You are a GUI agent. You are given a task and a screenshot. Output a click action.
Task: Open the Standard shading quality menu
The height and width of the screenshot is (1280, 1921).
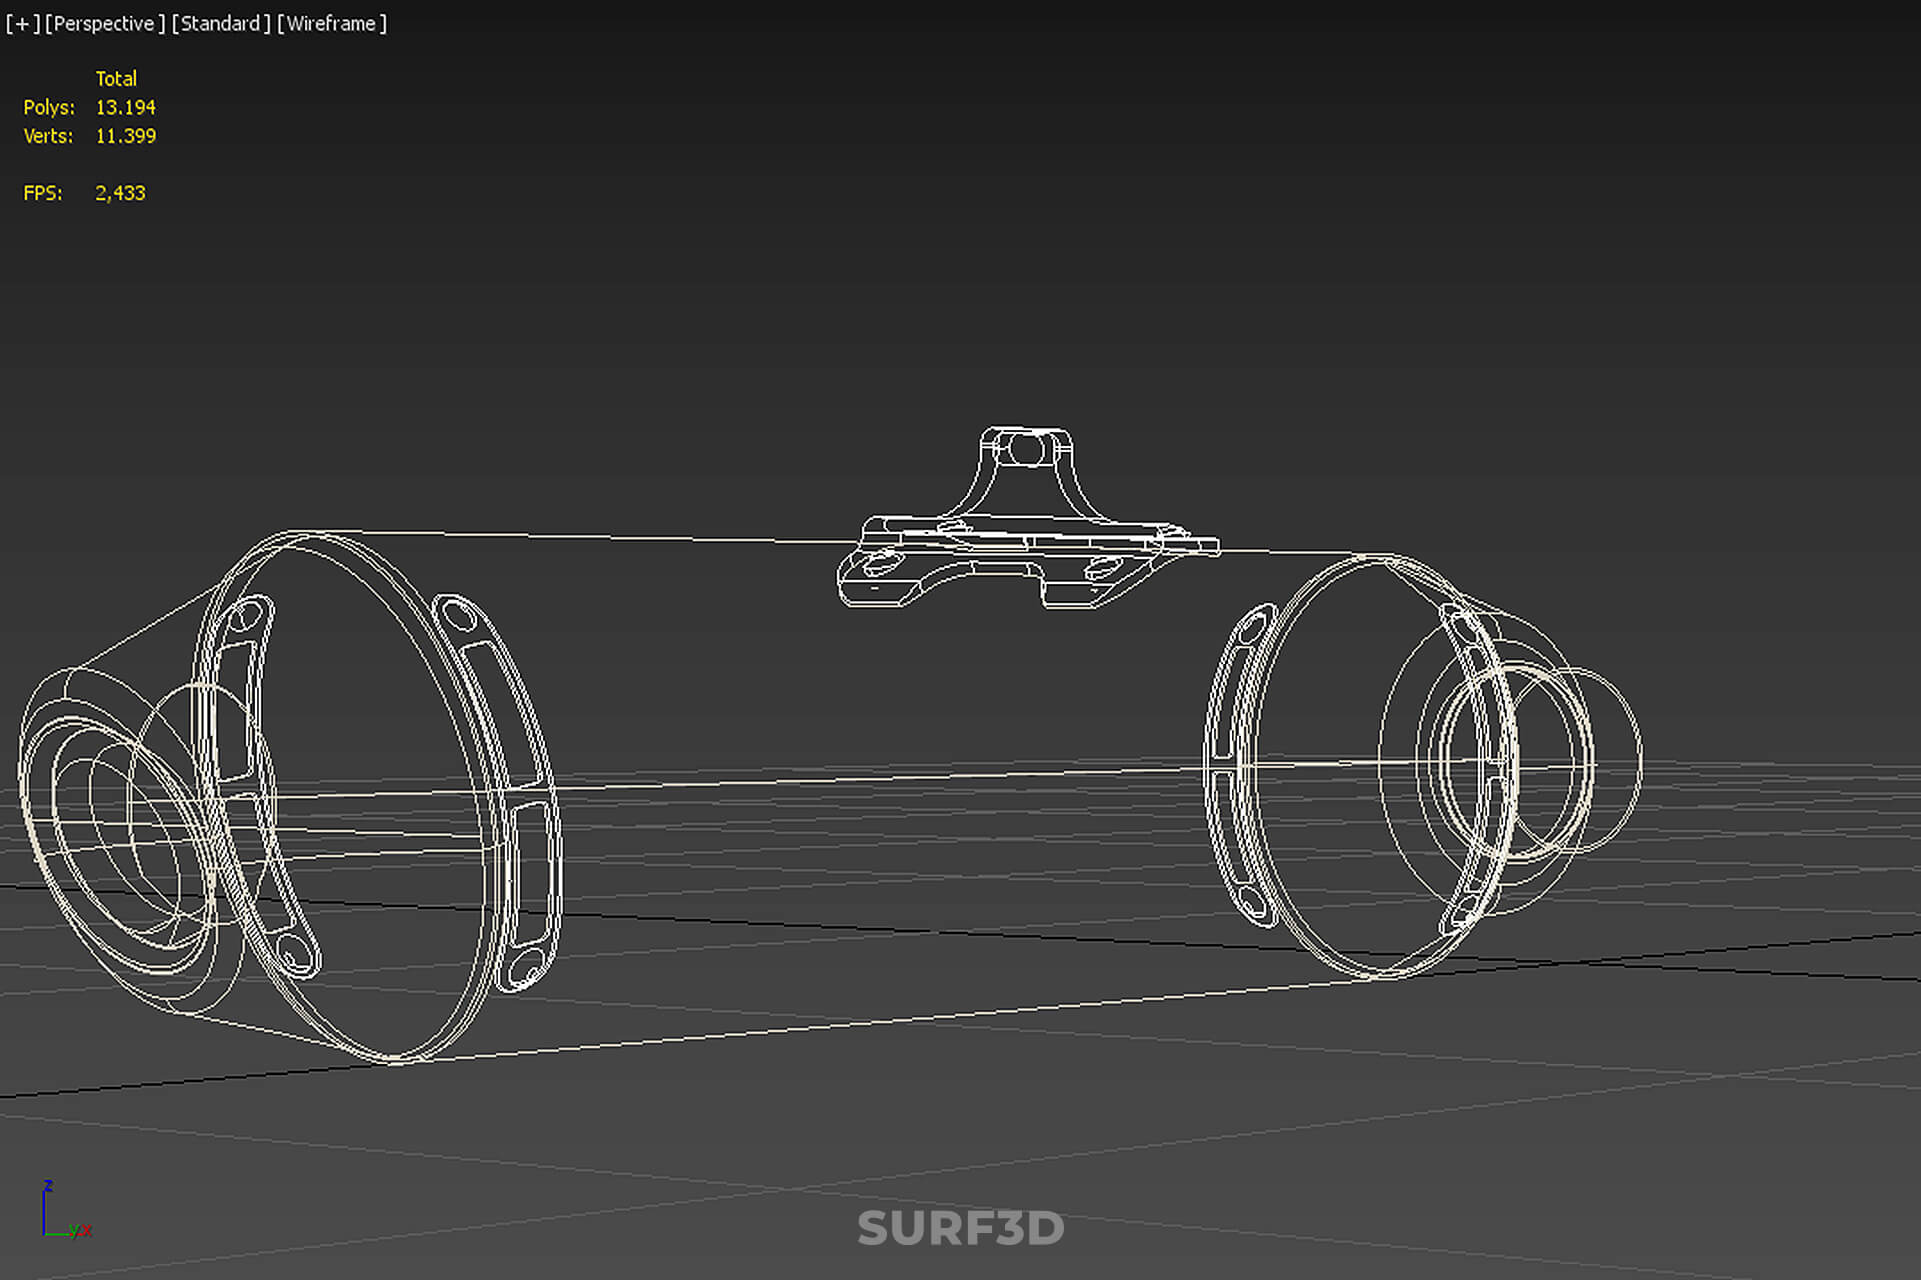220,23
